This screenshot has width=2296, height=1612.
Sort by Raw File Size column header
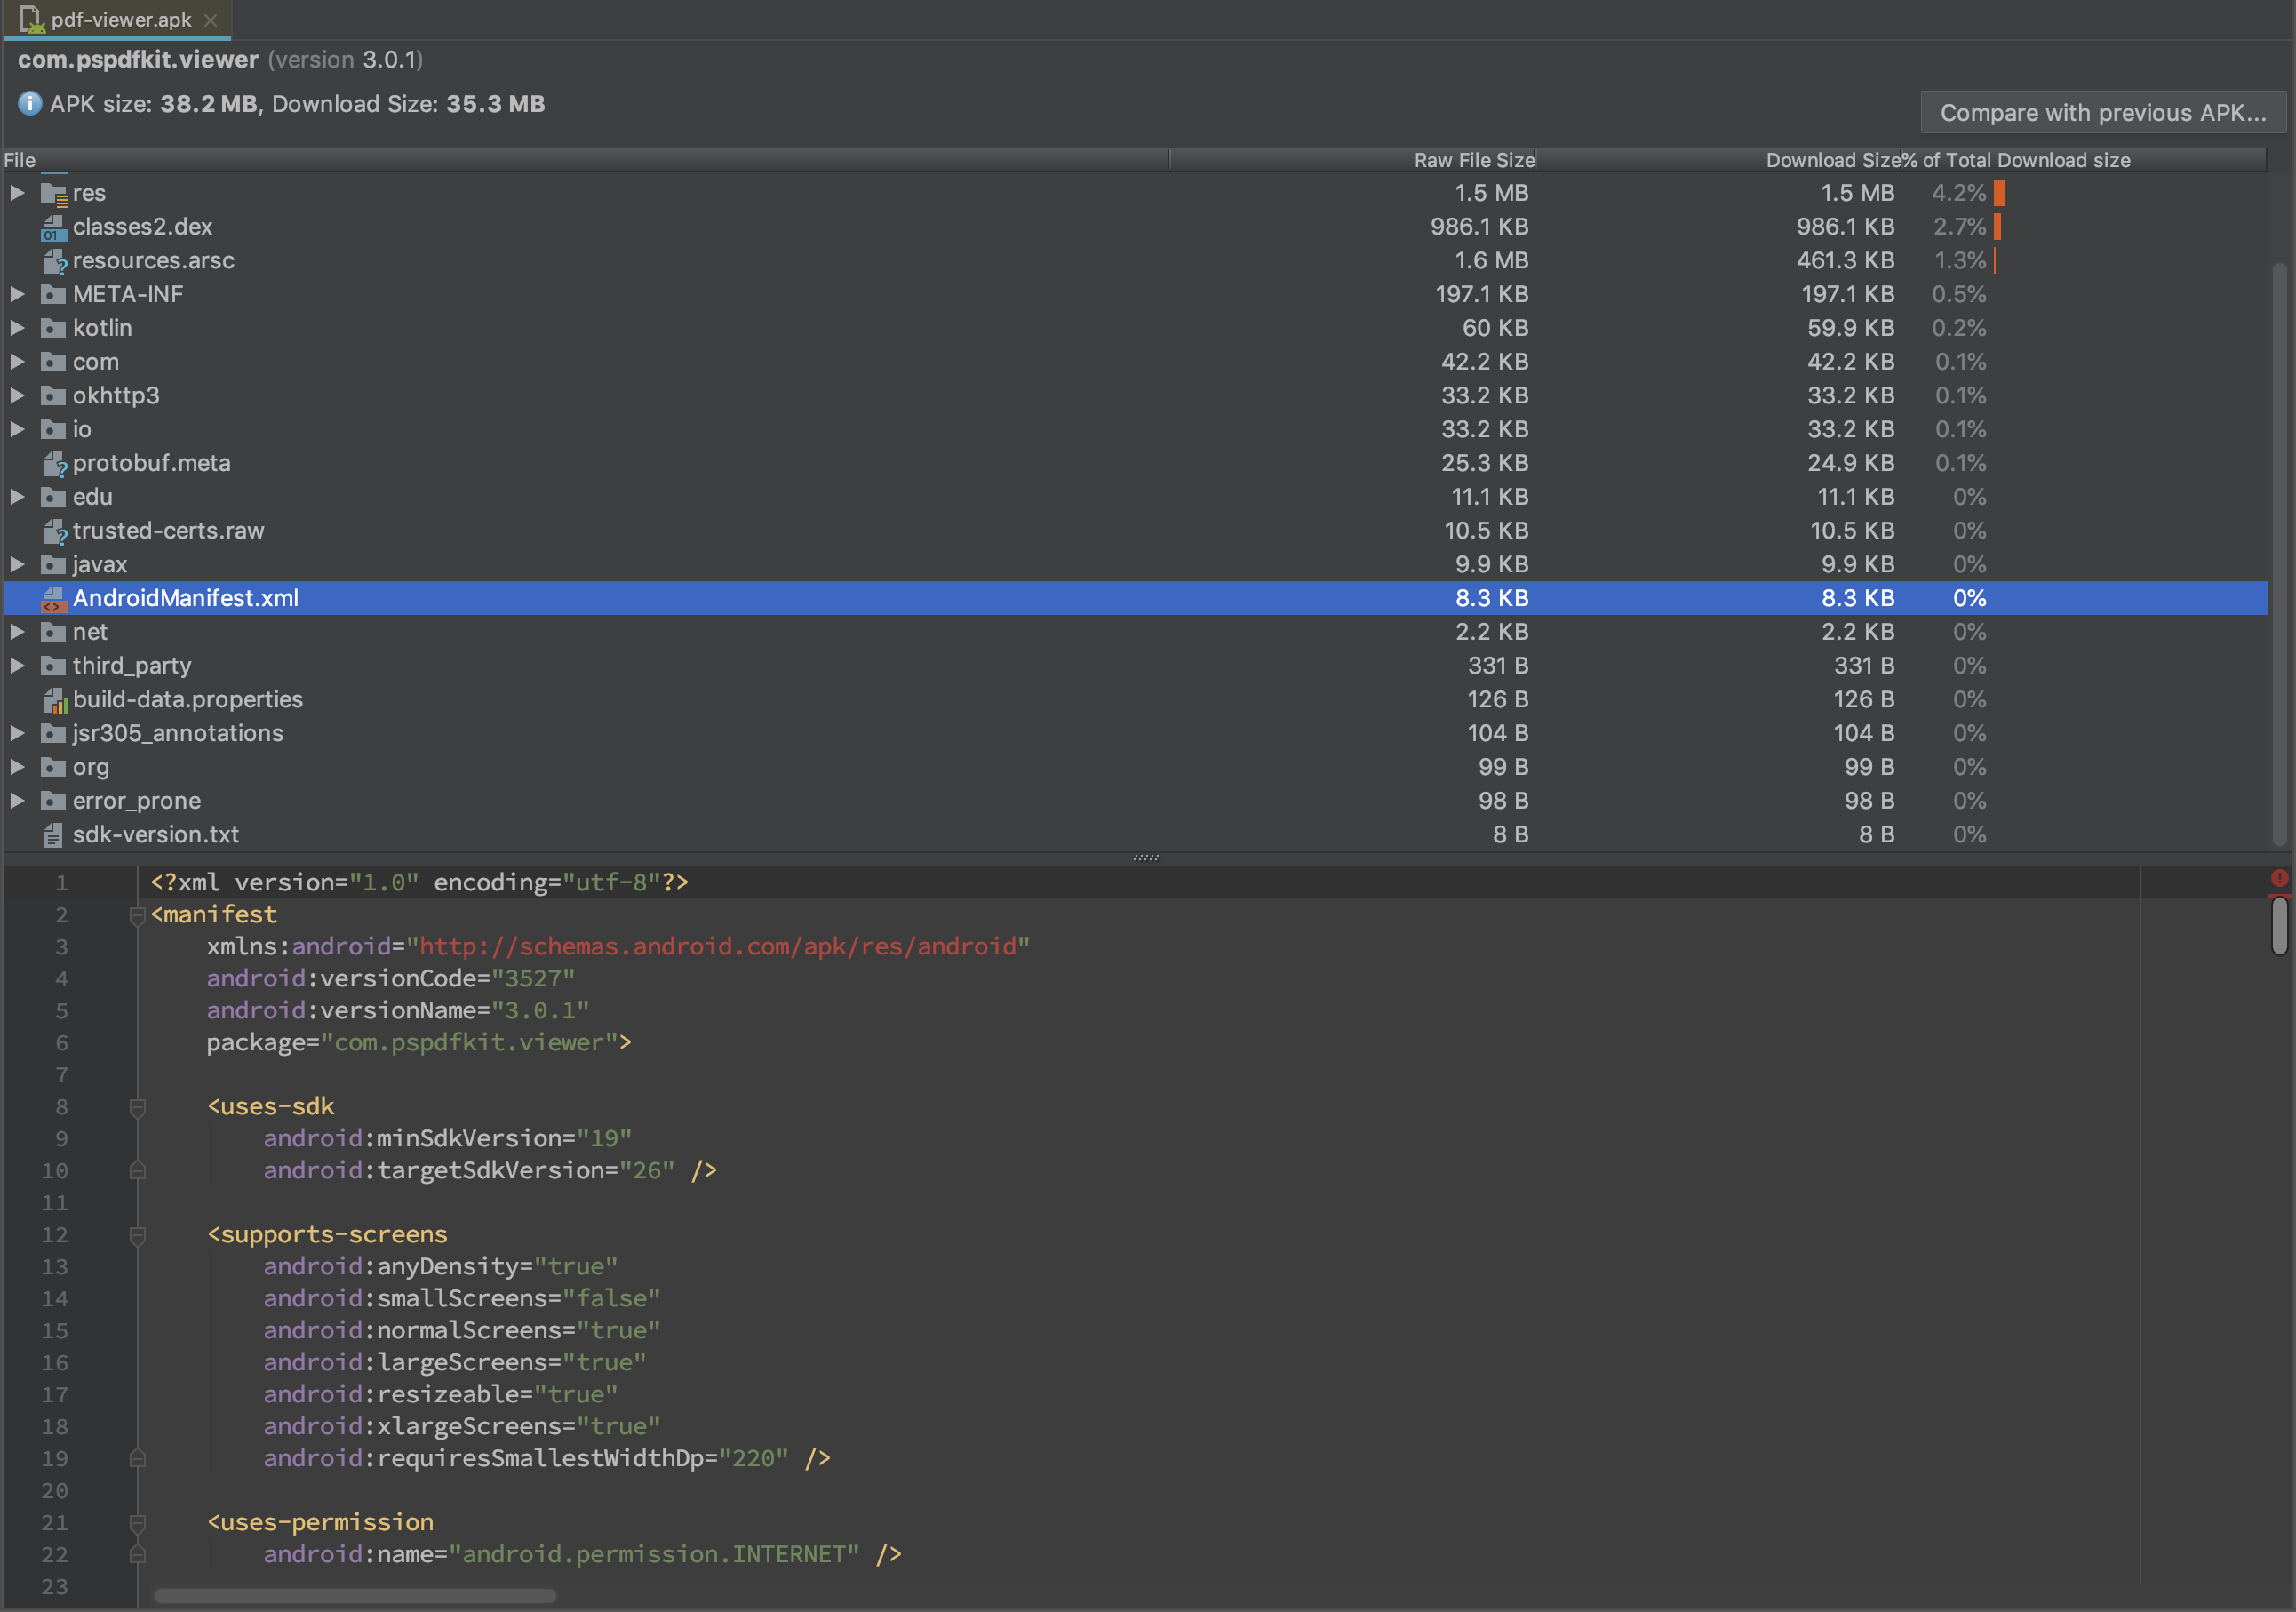click(x=1473, y=160)
